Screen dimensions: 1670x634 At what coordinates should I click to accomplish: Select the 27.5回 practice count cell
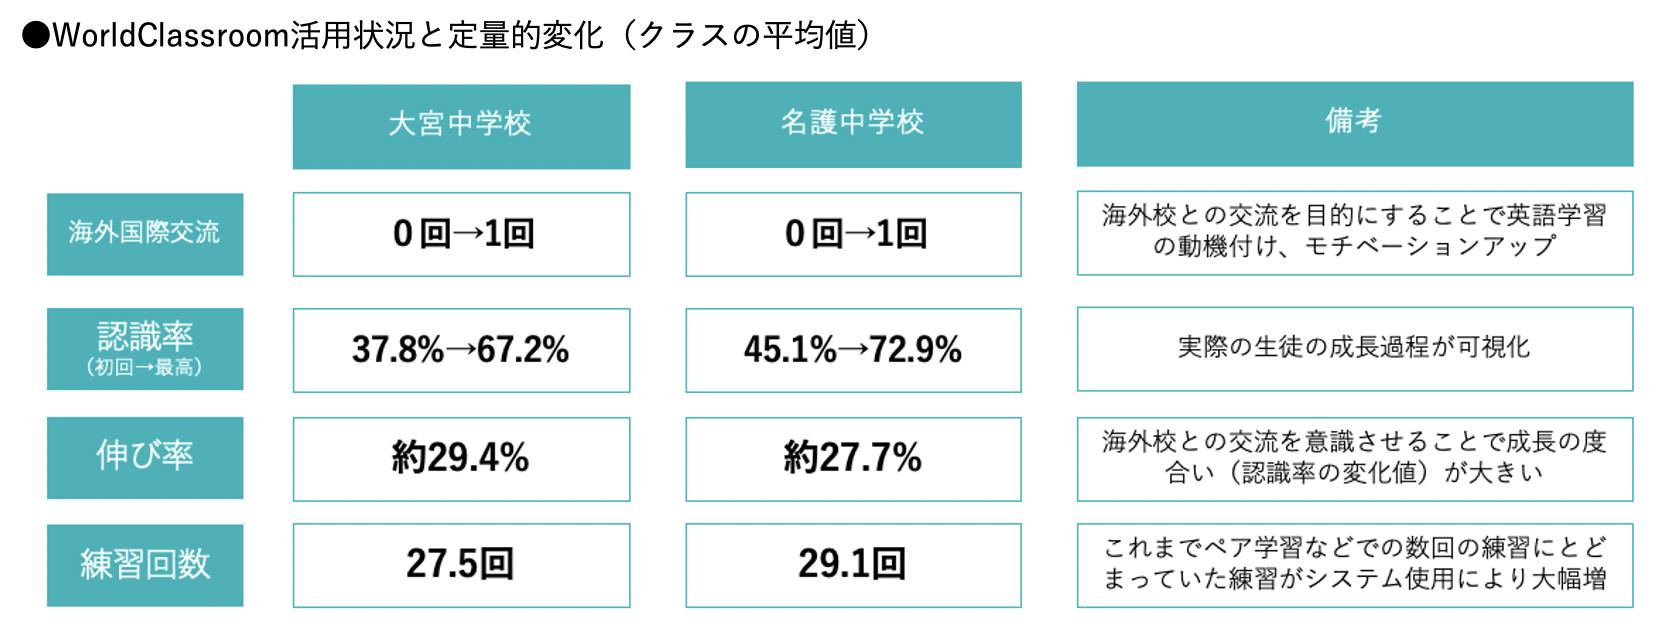[461, 565]
